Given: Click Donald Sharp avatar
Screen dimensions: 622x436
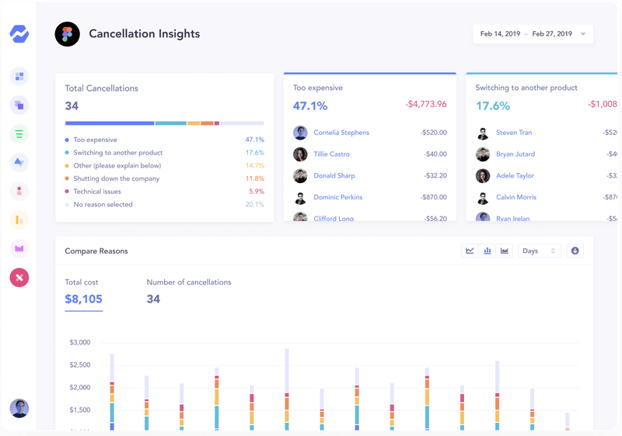Looking at the screenshot, I should 300,176.
